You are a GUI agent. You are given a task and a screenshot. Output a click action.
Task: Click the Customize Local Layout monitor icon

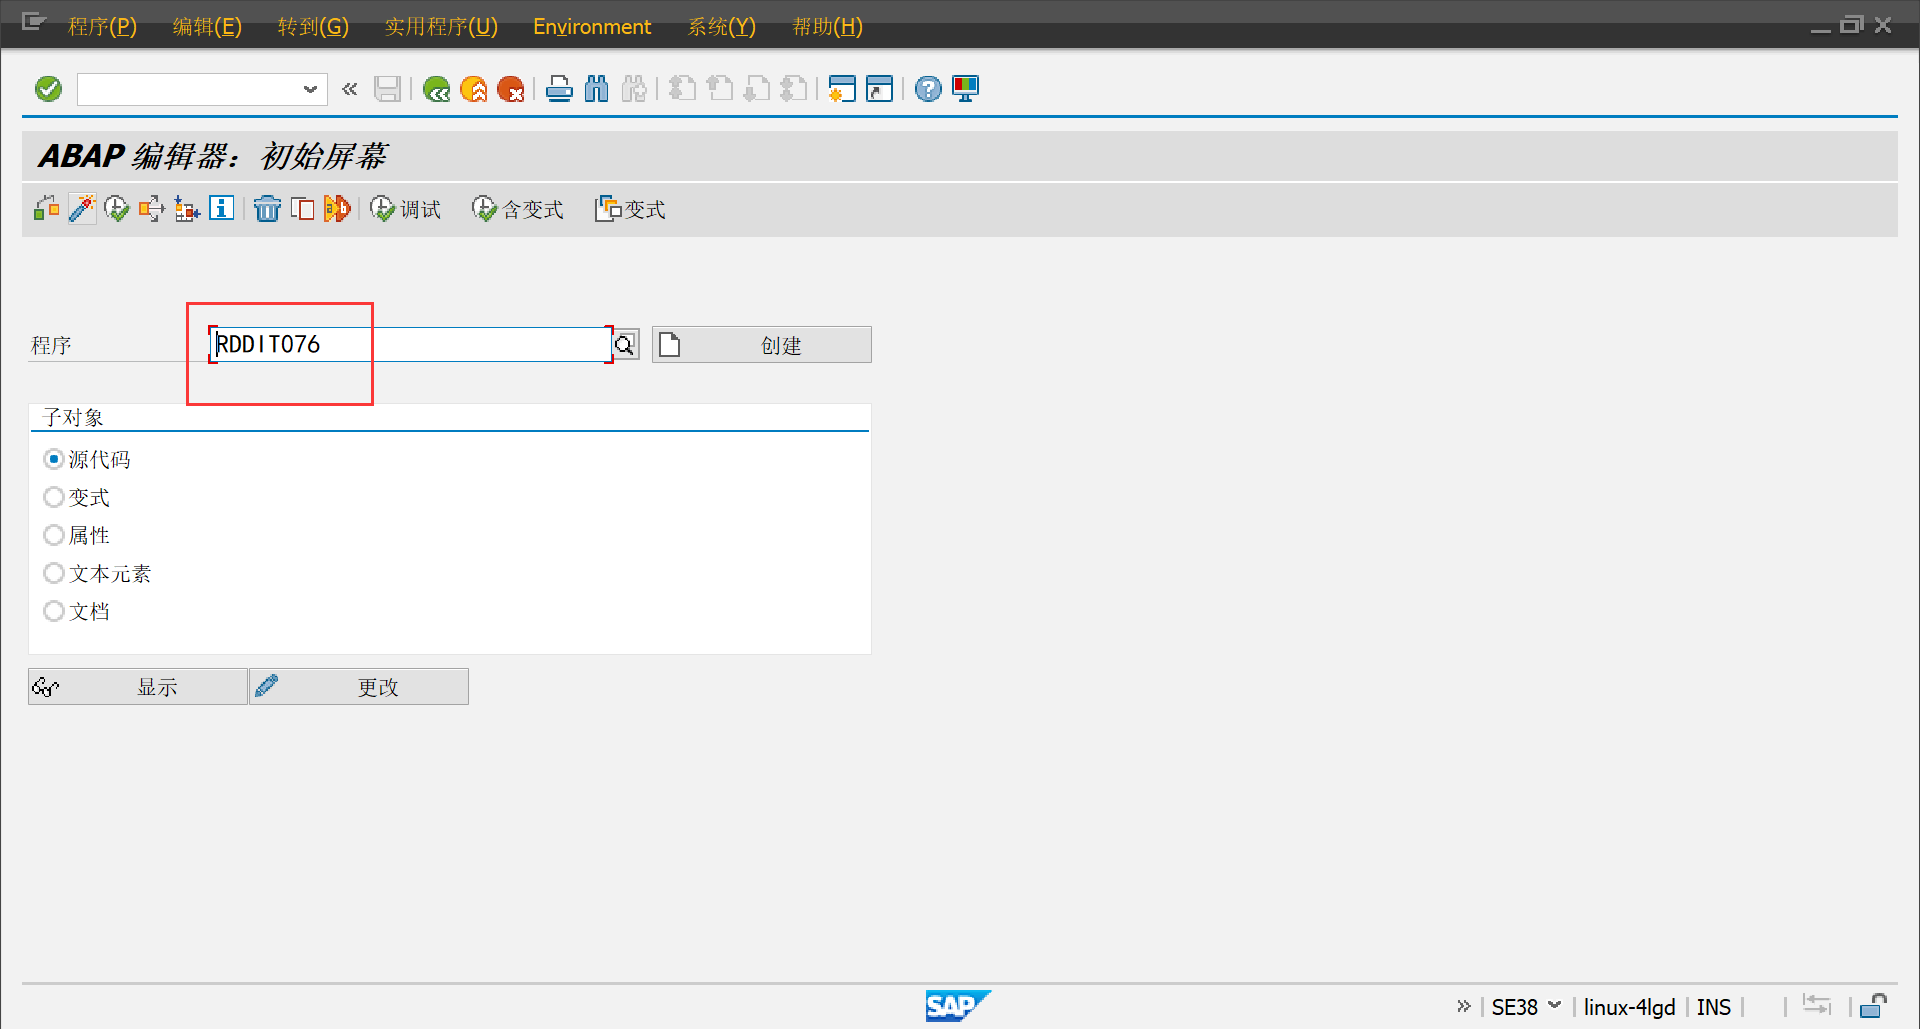965,89
